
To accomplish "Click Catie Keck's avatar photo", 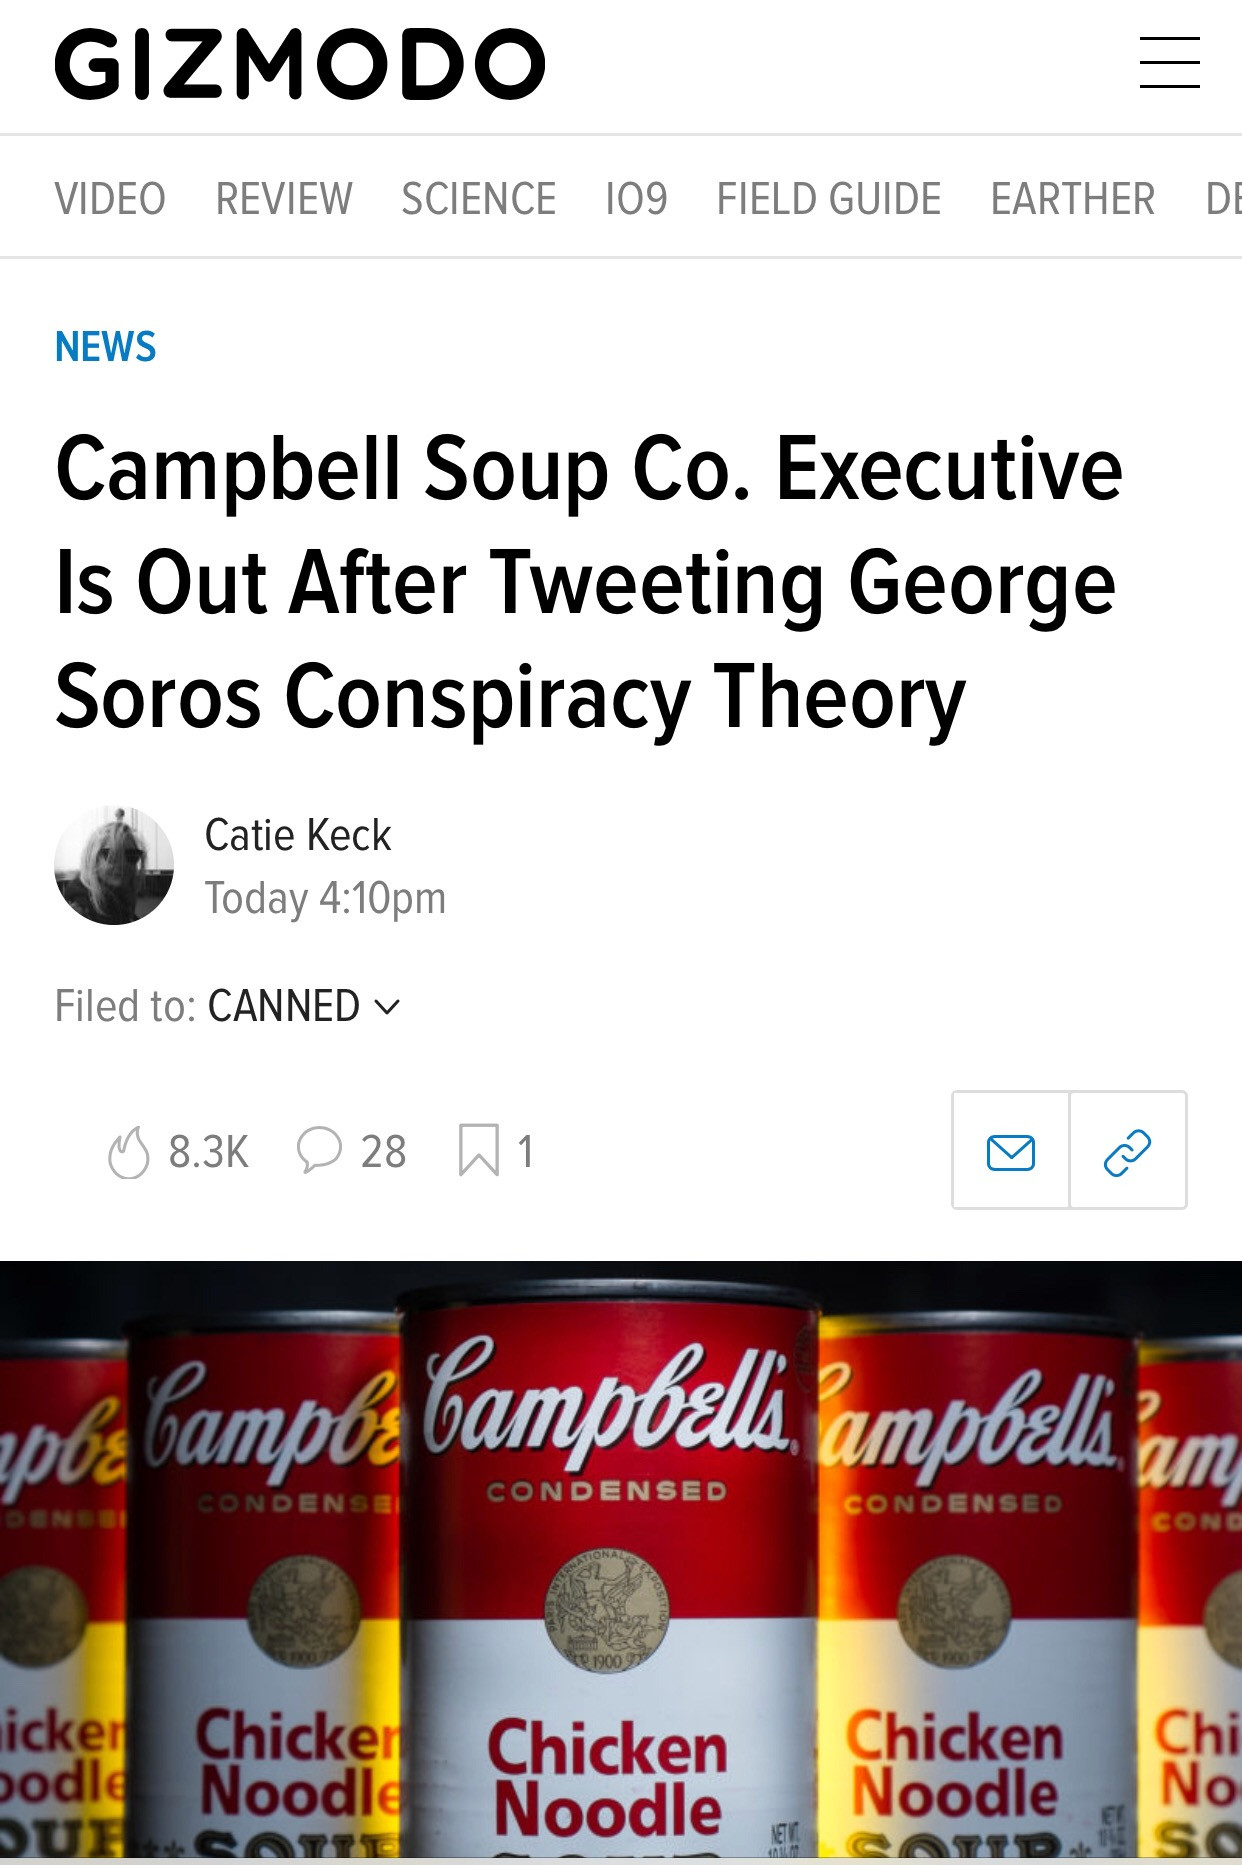I will pos(114,865).
